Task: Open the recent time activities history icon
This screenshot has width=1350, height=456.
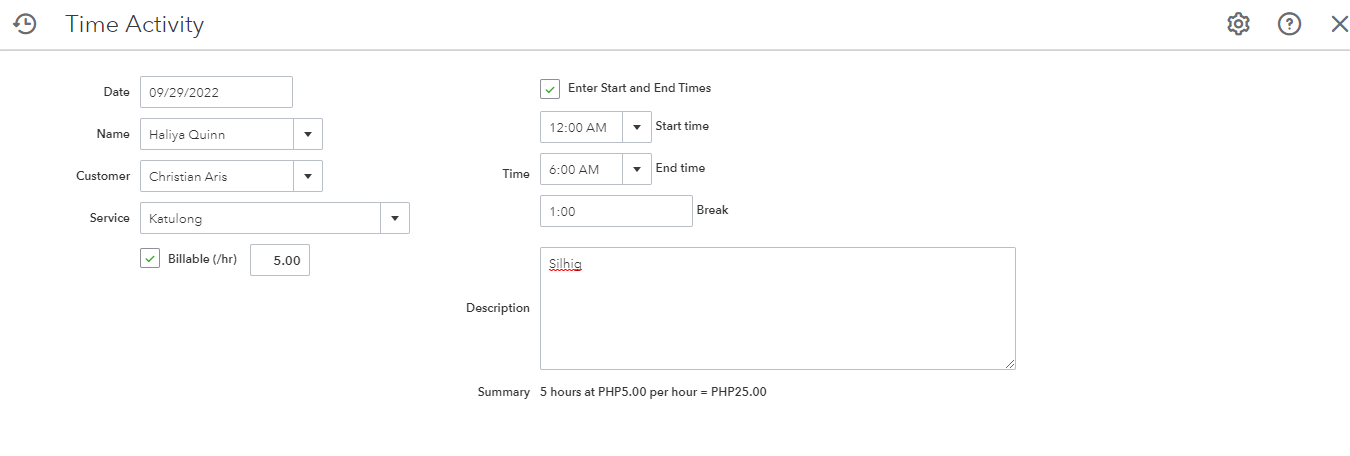Action: coord(25,24)
